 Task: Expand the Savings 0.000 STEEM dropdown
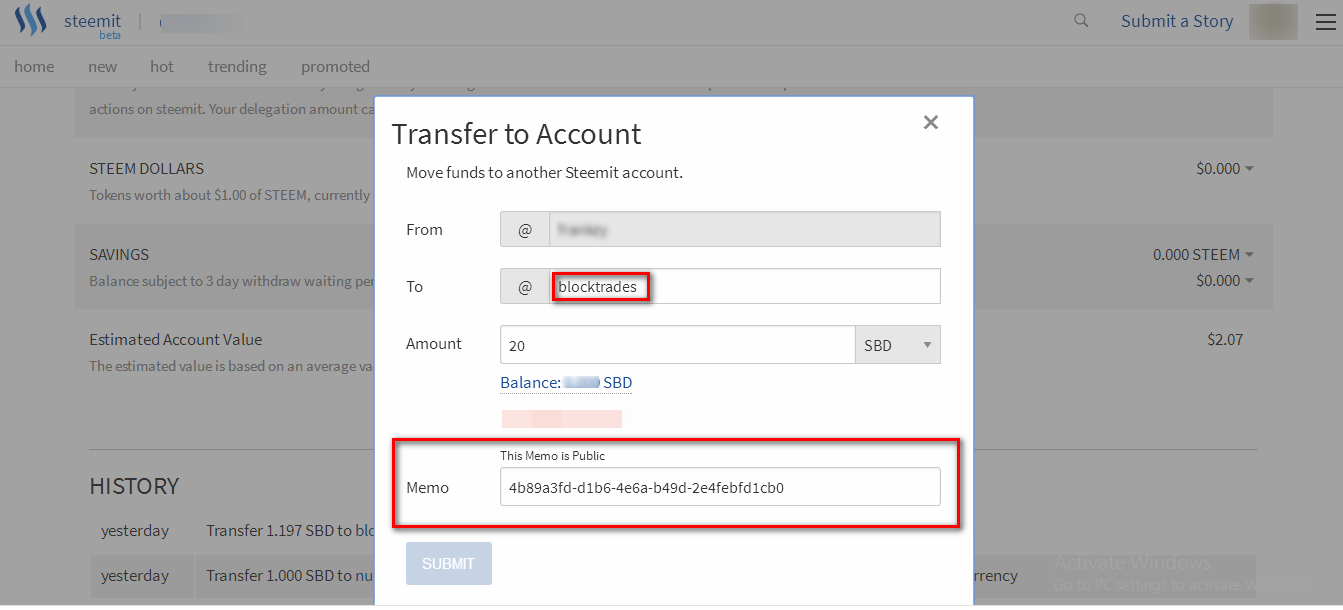1203,255
